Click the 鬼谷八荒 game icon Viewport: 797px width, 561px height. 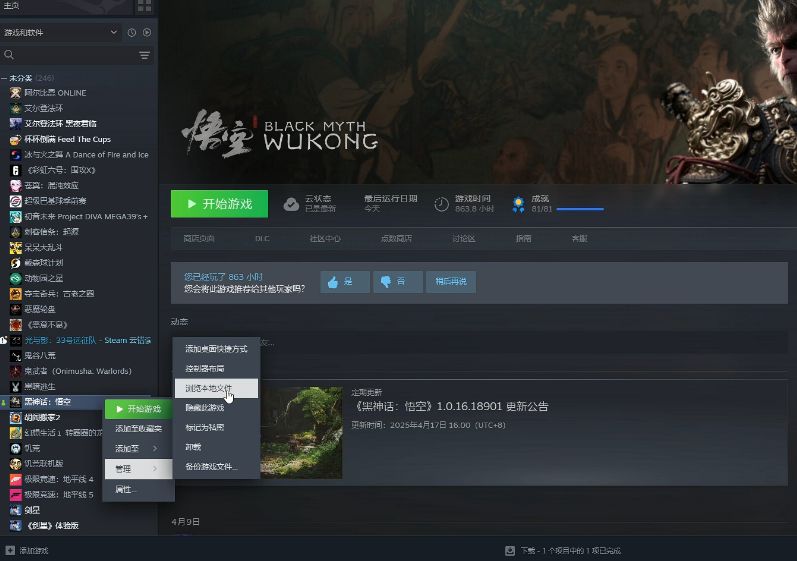(16, 356)
